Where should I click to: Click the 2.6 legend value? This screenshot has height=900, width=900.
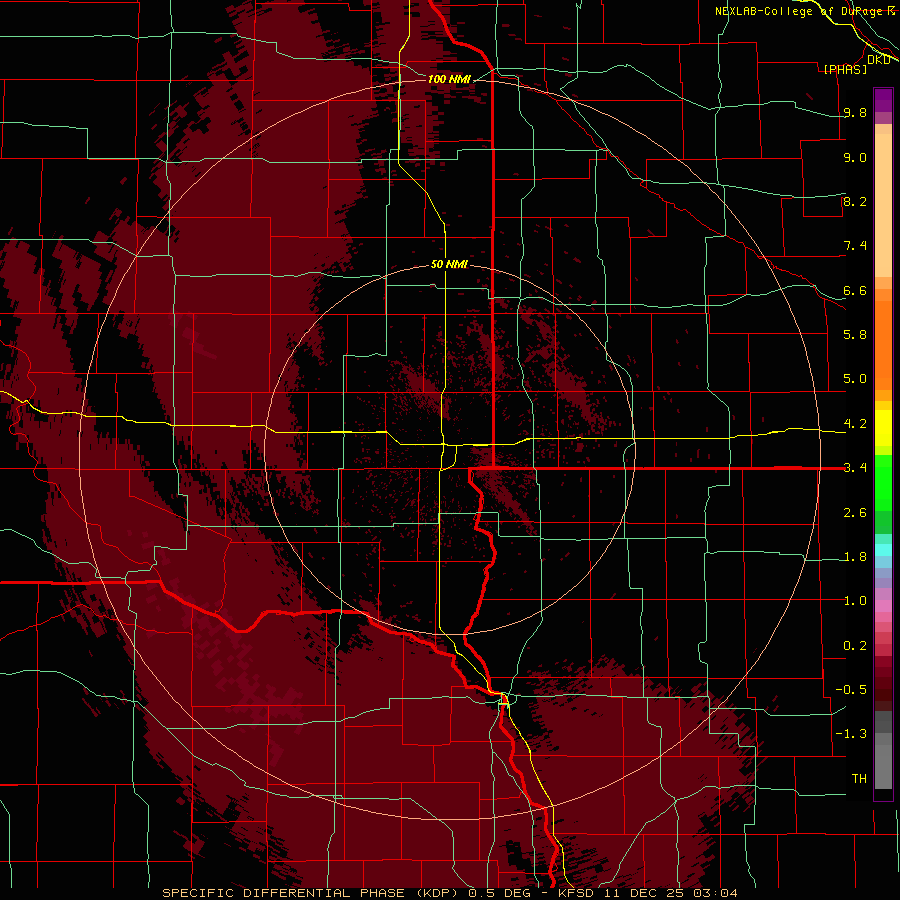[855, 513]
